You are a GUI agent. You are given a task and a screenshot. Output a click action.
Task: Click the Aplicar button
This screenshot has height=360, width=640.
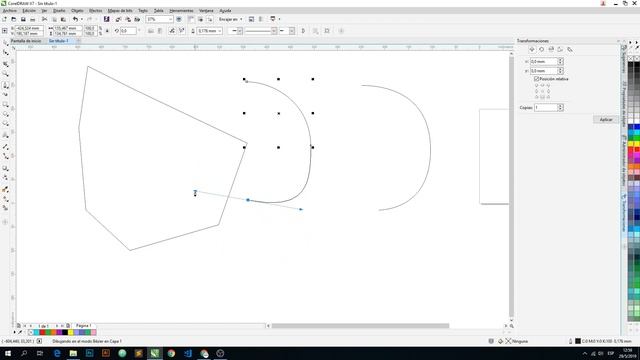pos(606,120)
